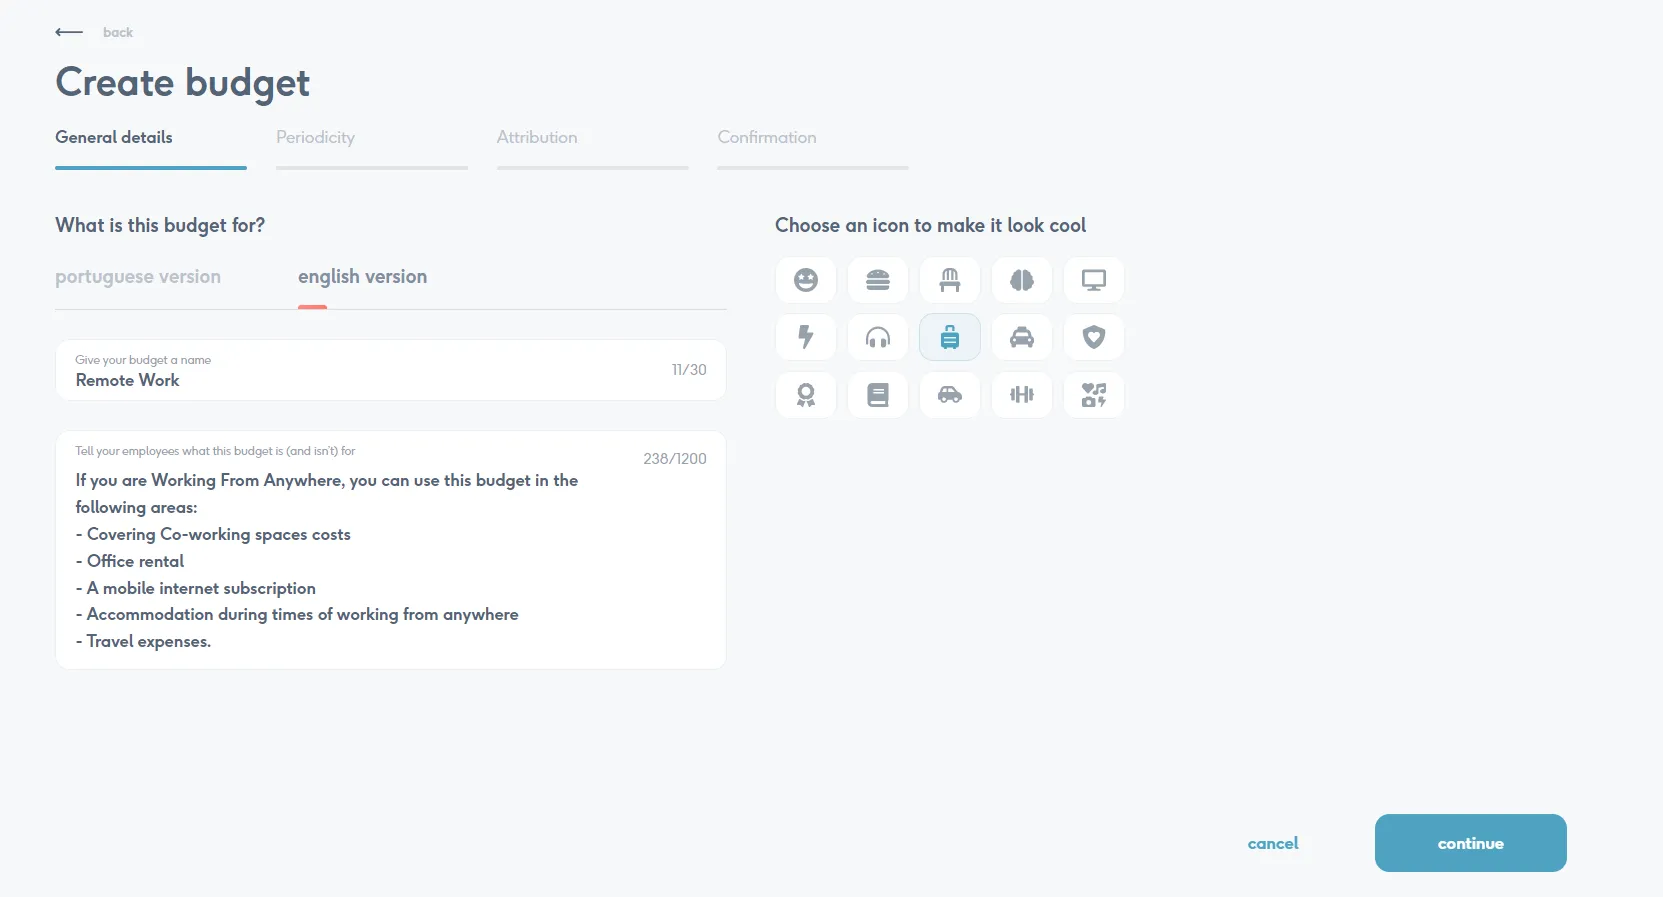
Task: Pick the hamburger food icon
Action: pos(877,280)
